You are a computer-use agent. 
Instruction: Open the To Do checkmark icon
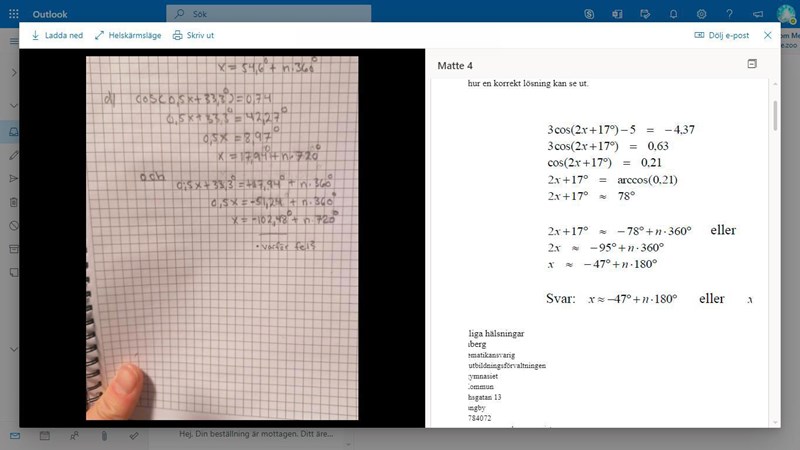pyautogui.click(x=134, y=437)
